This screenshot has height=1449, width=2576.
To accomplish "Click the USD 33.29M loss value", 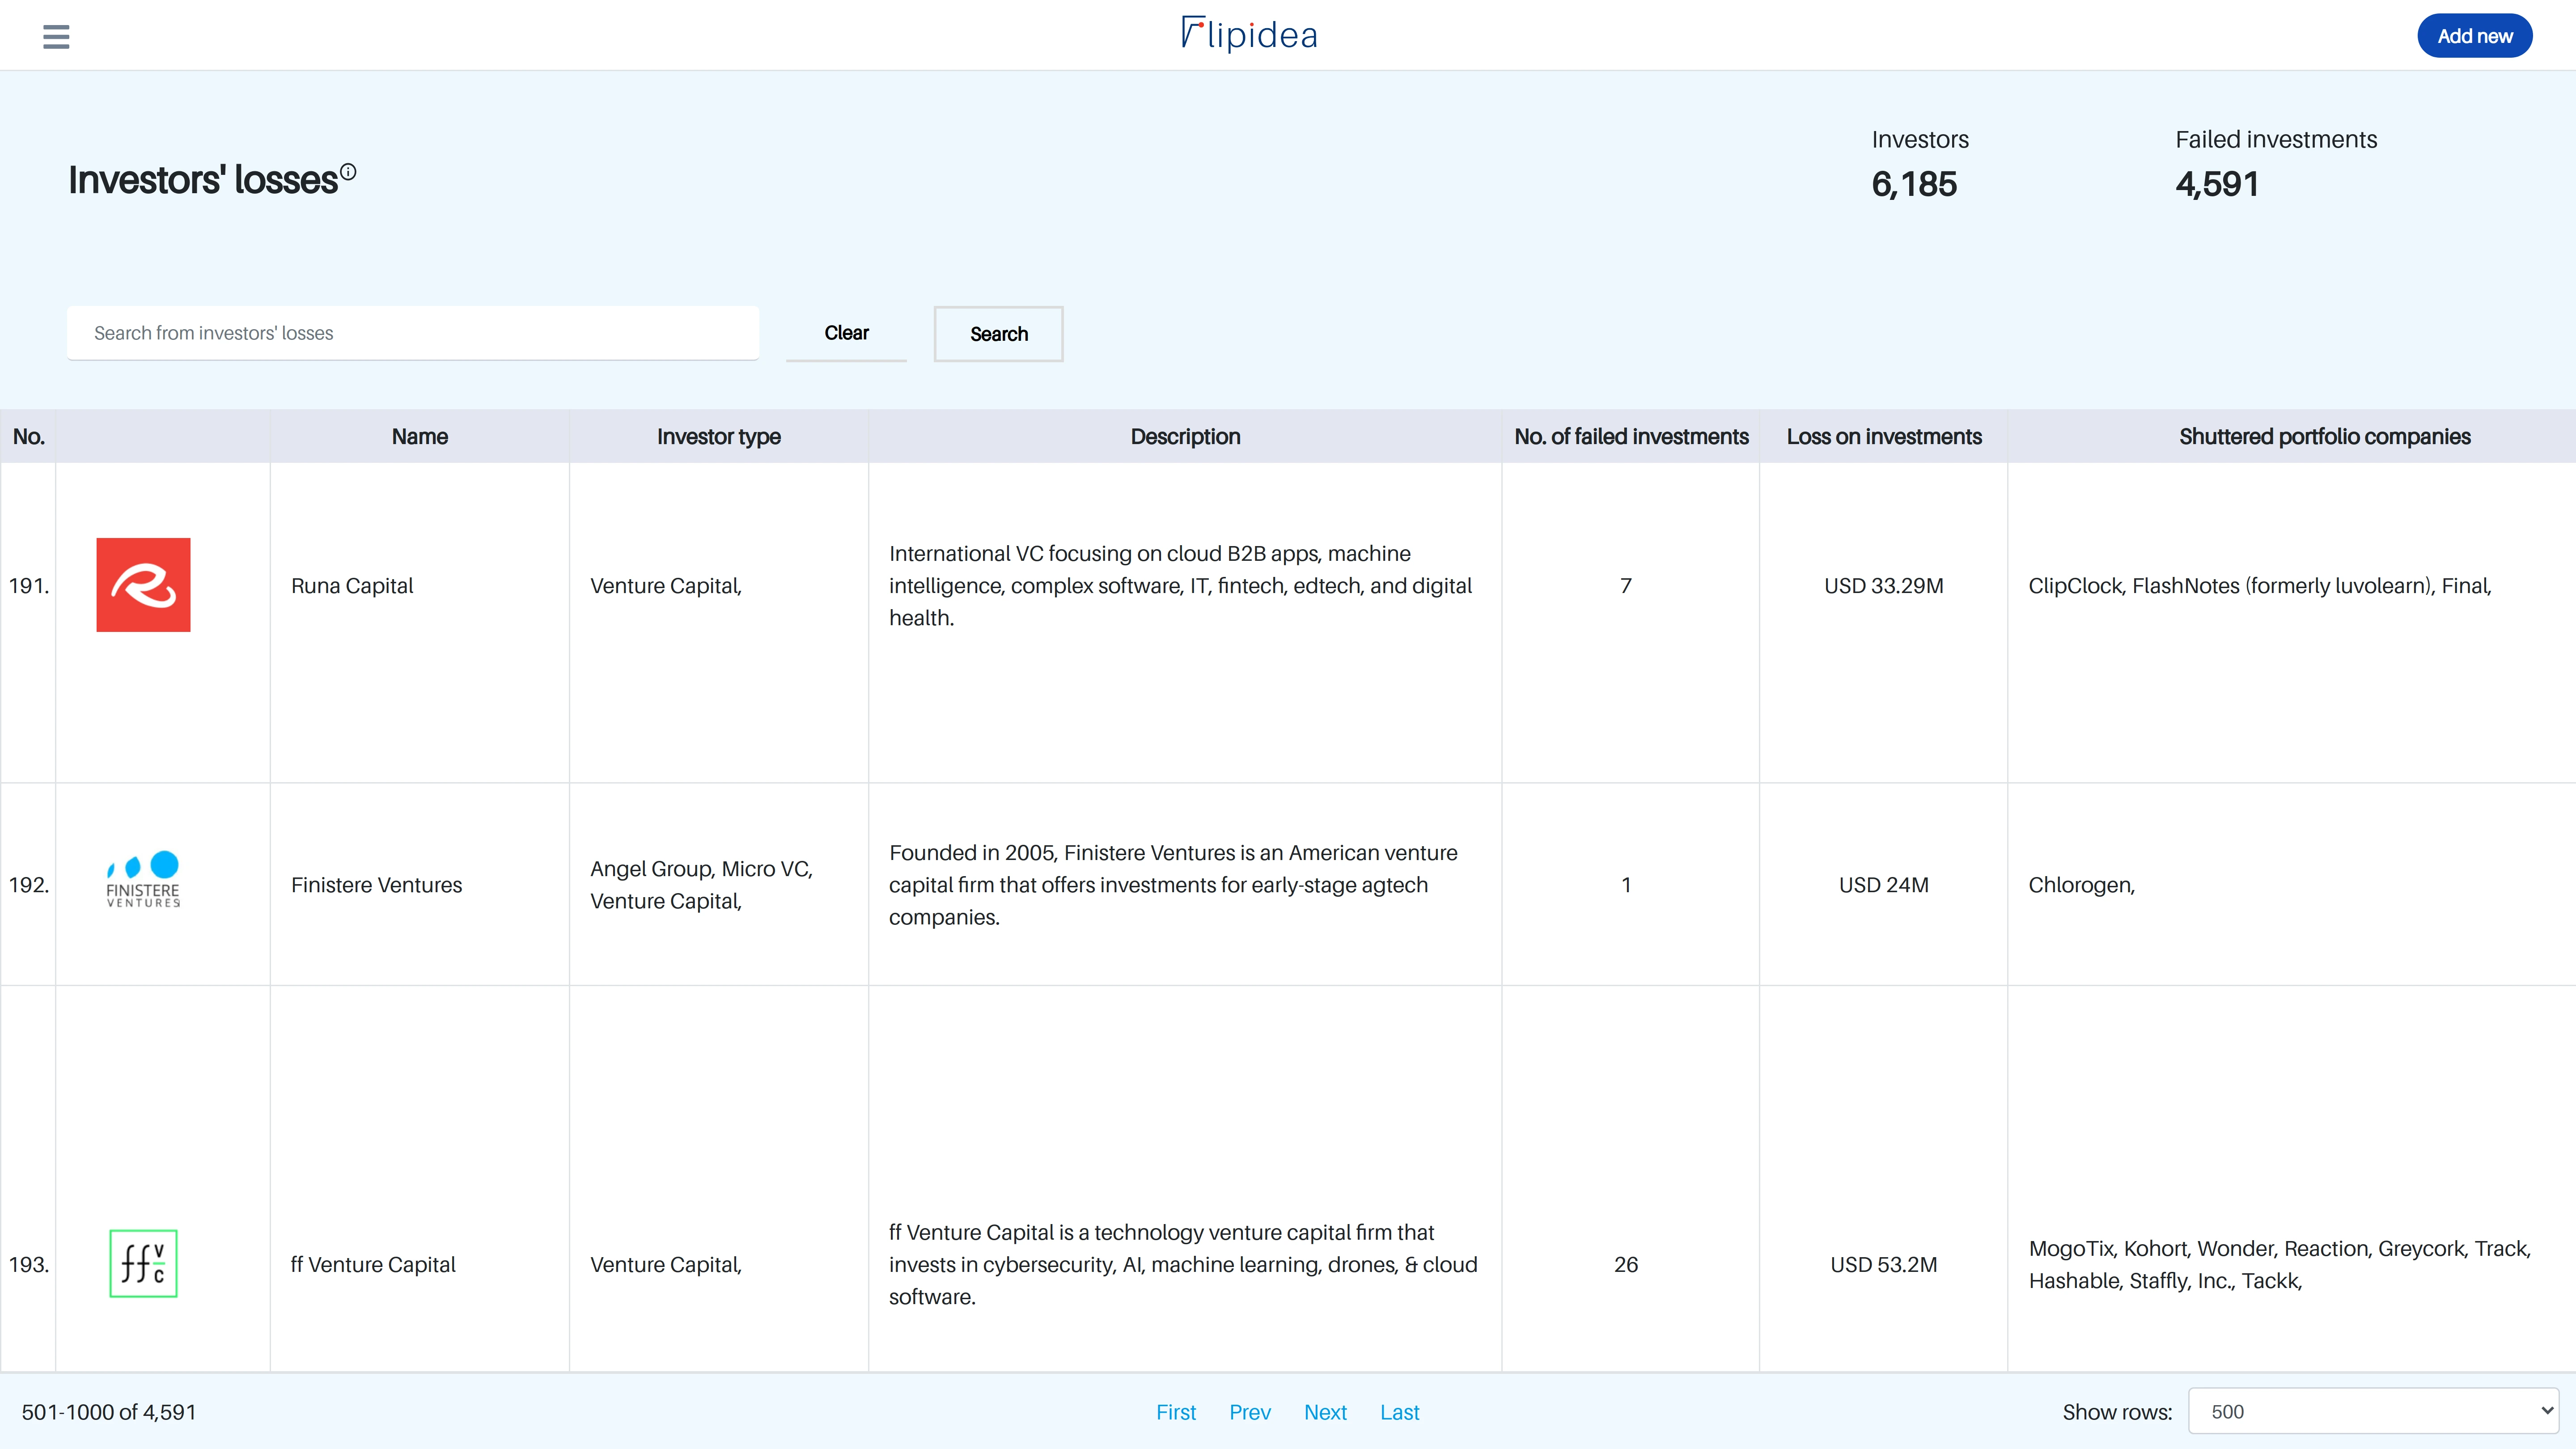I will [1884, 586].
